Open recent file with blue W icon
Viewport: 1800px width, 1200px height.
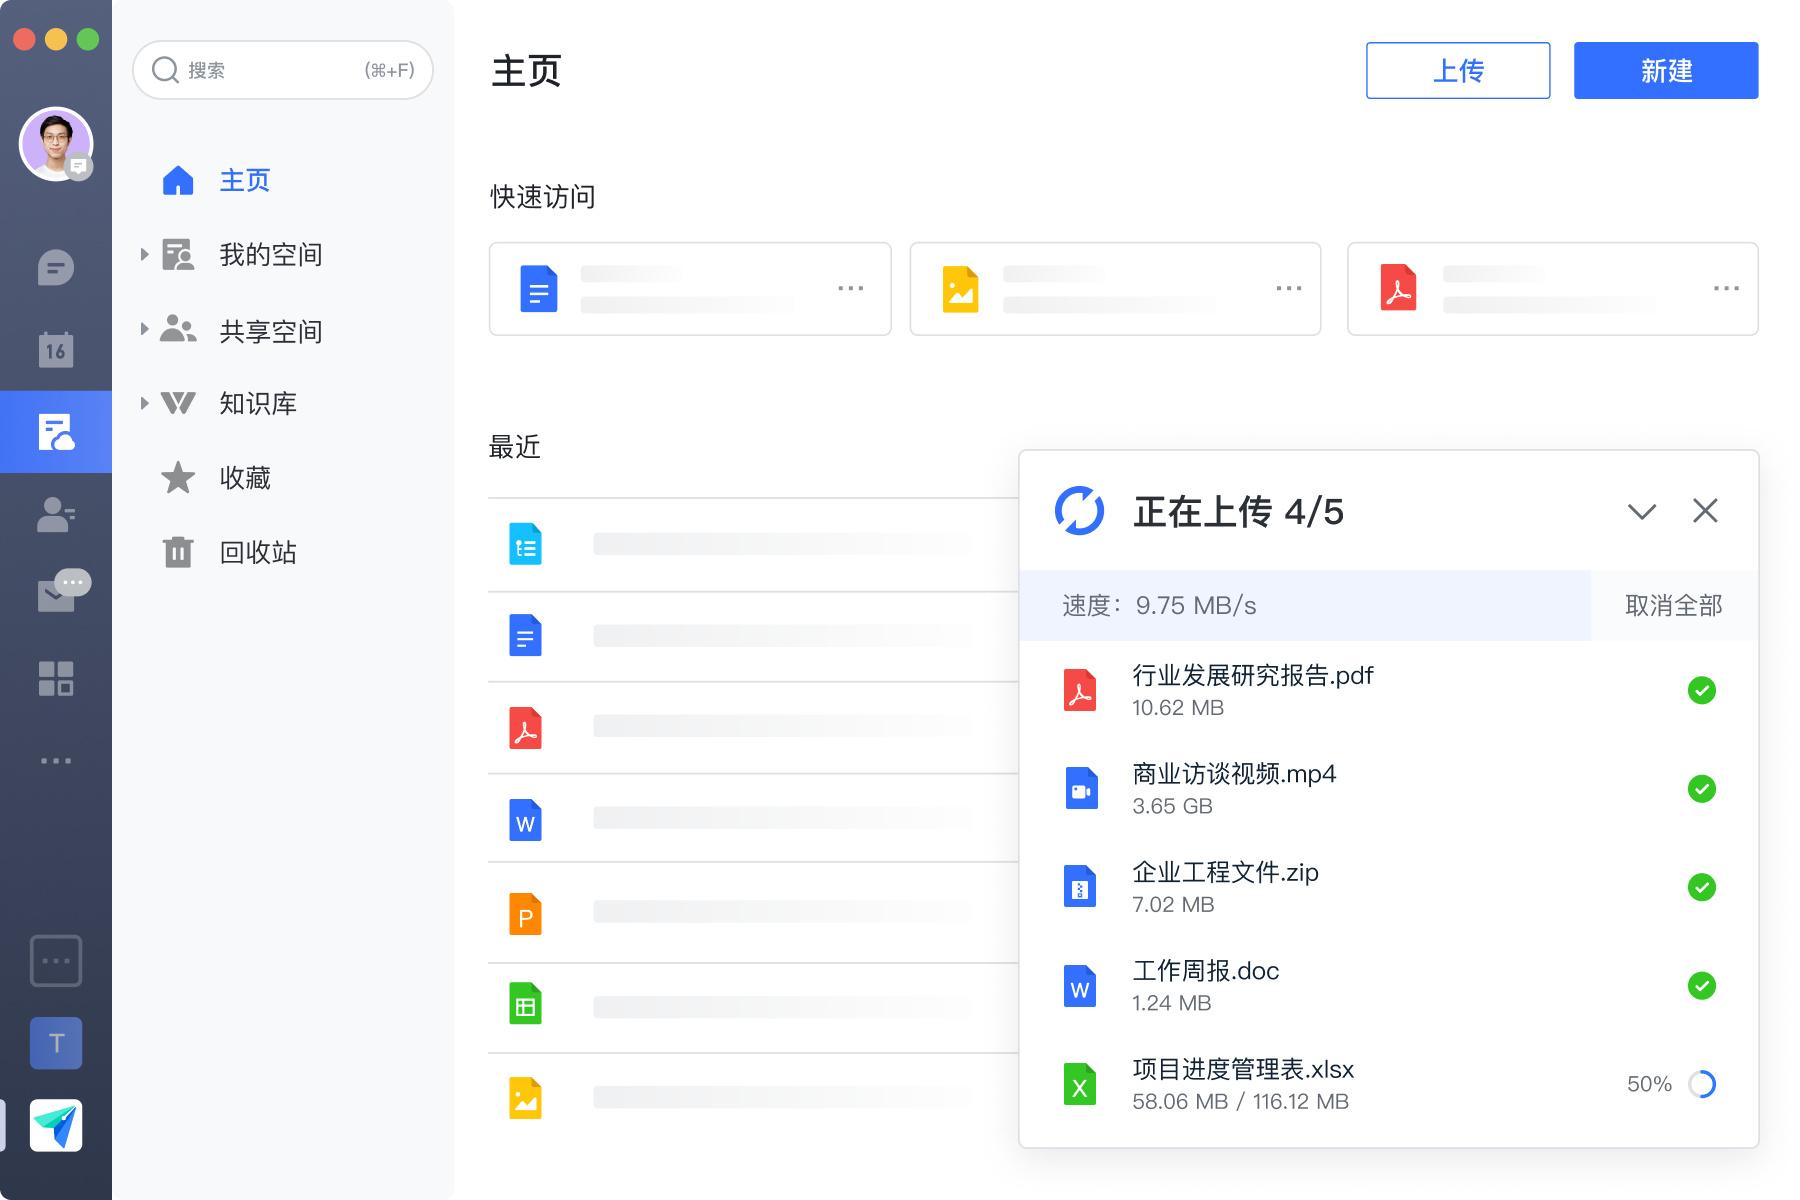pyautogui.click(x=526, y=820)
